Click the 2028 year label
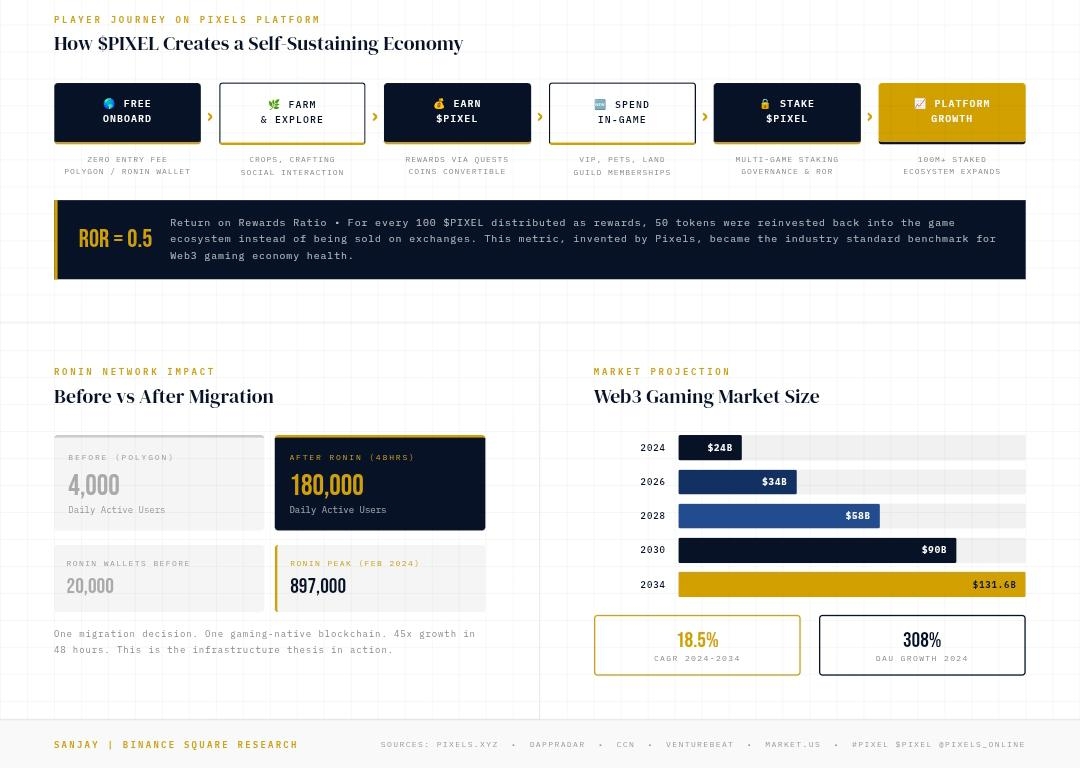Image resolution: width=1080 pixels, height=783 pixels. [653, 516]
